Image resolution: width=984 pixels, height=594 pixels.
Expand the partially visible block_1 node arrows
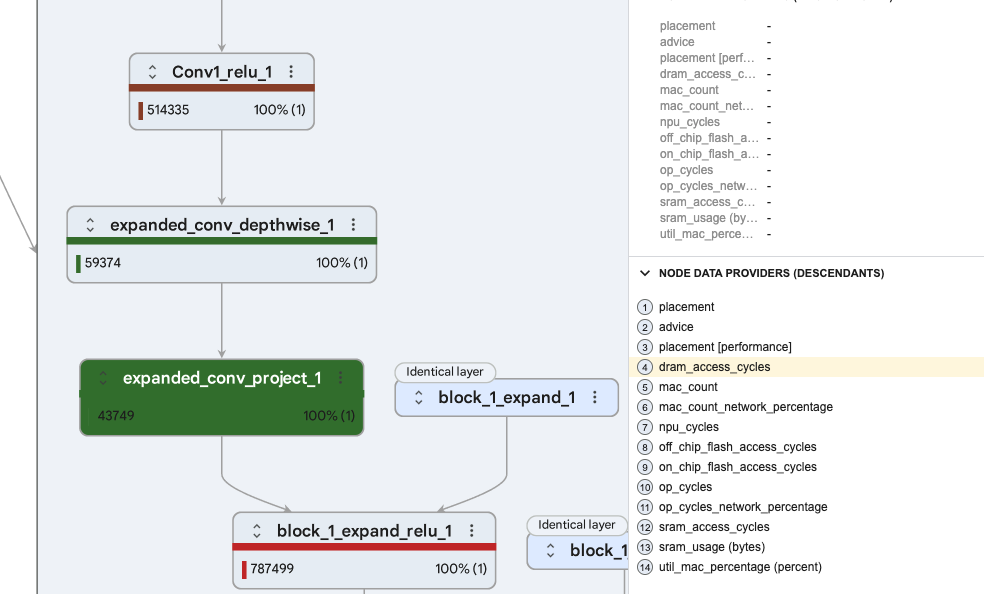pos(550,550)
